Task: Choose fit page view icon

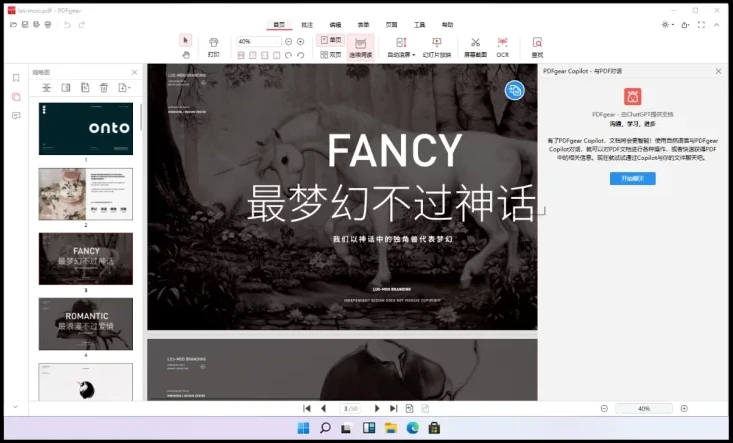Action: pos(252,55)
